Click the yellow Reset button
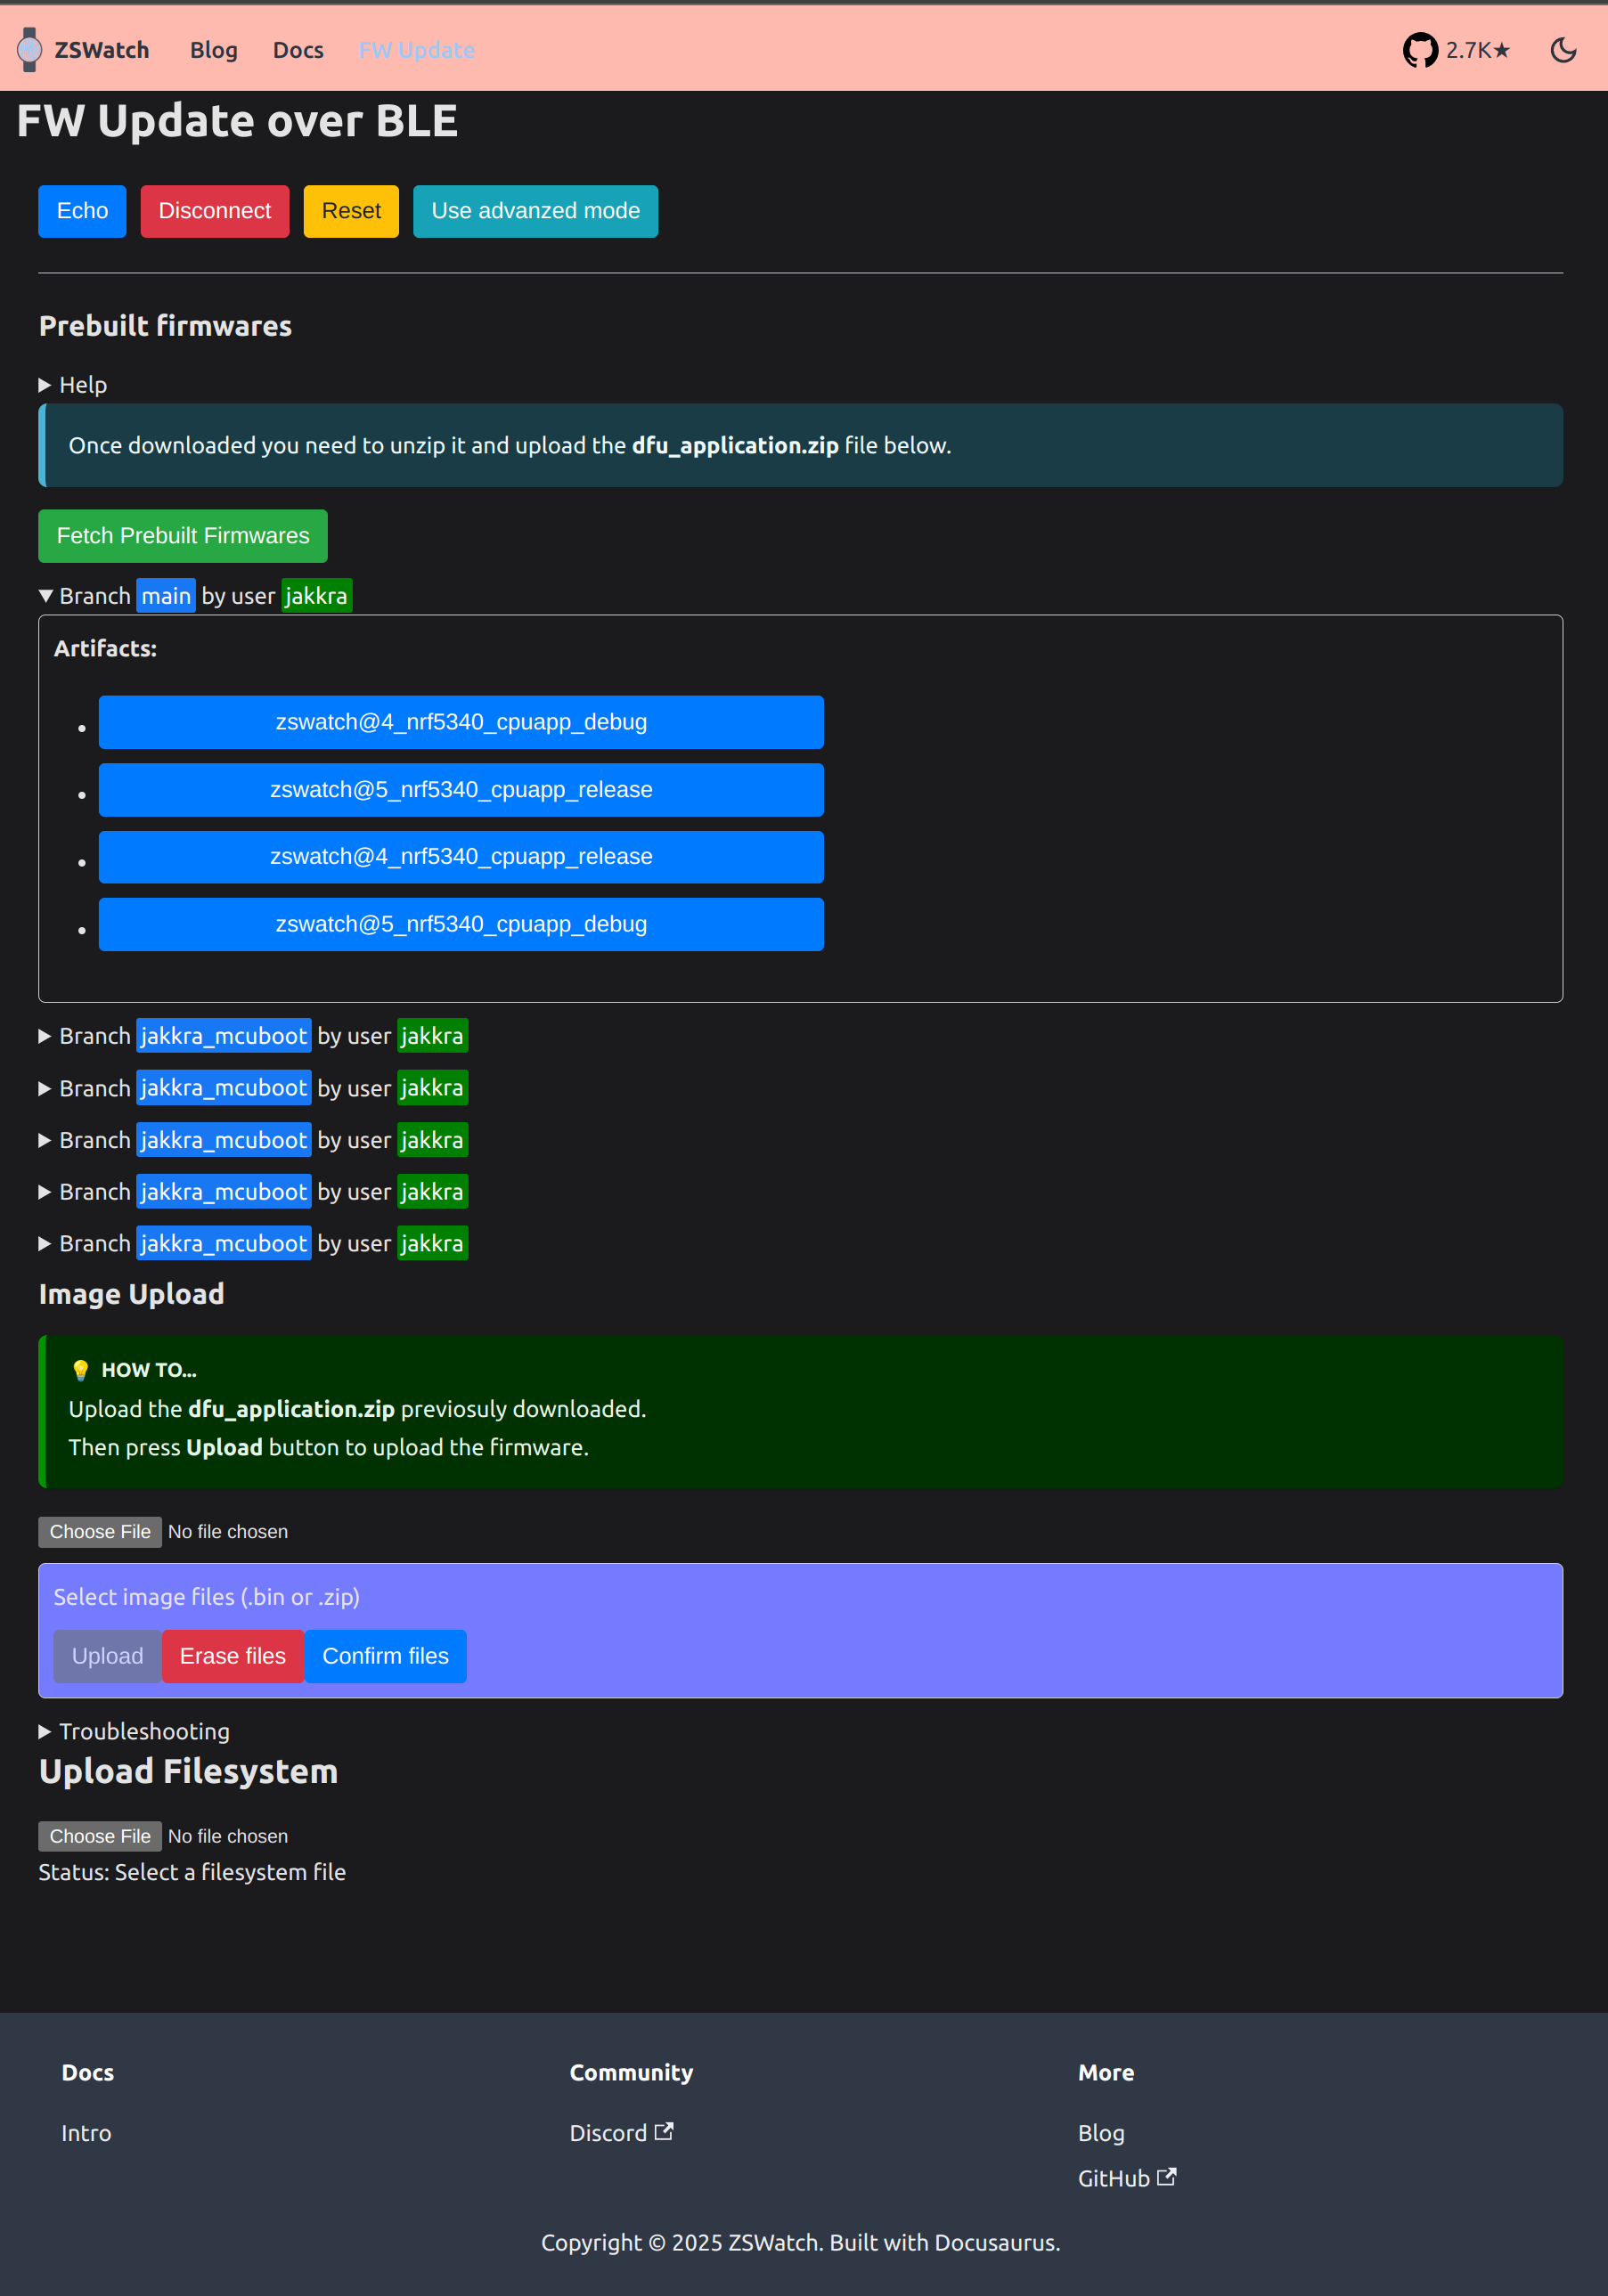This screenshot has height=2296, width=1608. 351,211
